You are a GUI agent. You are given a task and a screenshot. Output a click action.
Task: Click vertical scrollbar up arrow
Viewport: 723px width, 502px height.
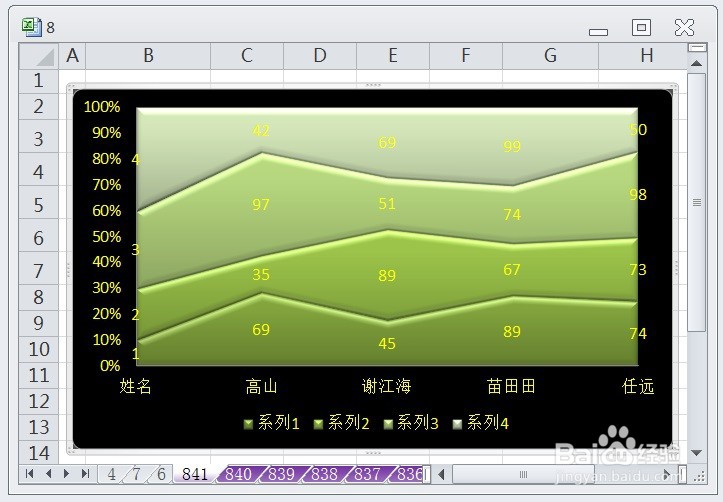[697, 63]
